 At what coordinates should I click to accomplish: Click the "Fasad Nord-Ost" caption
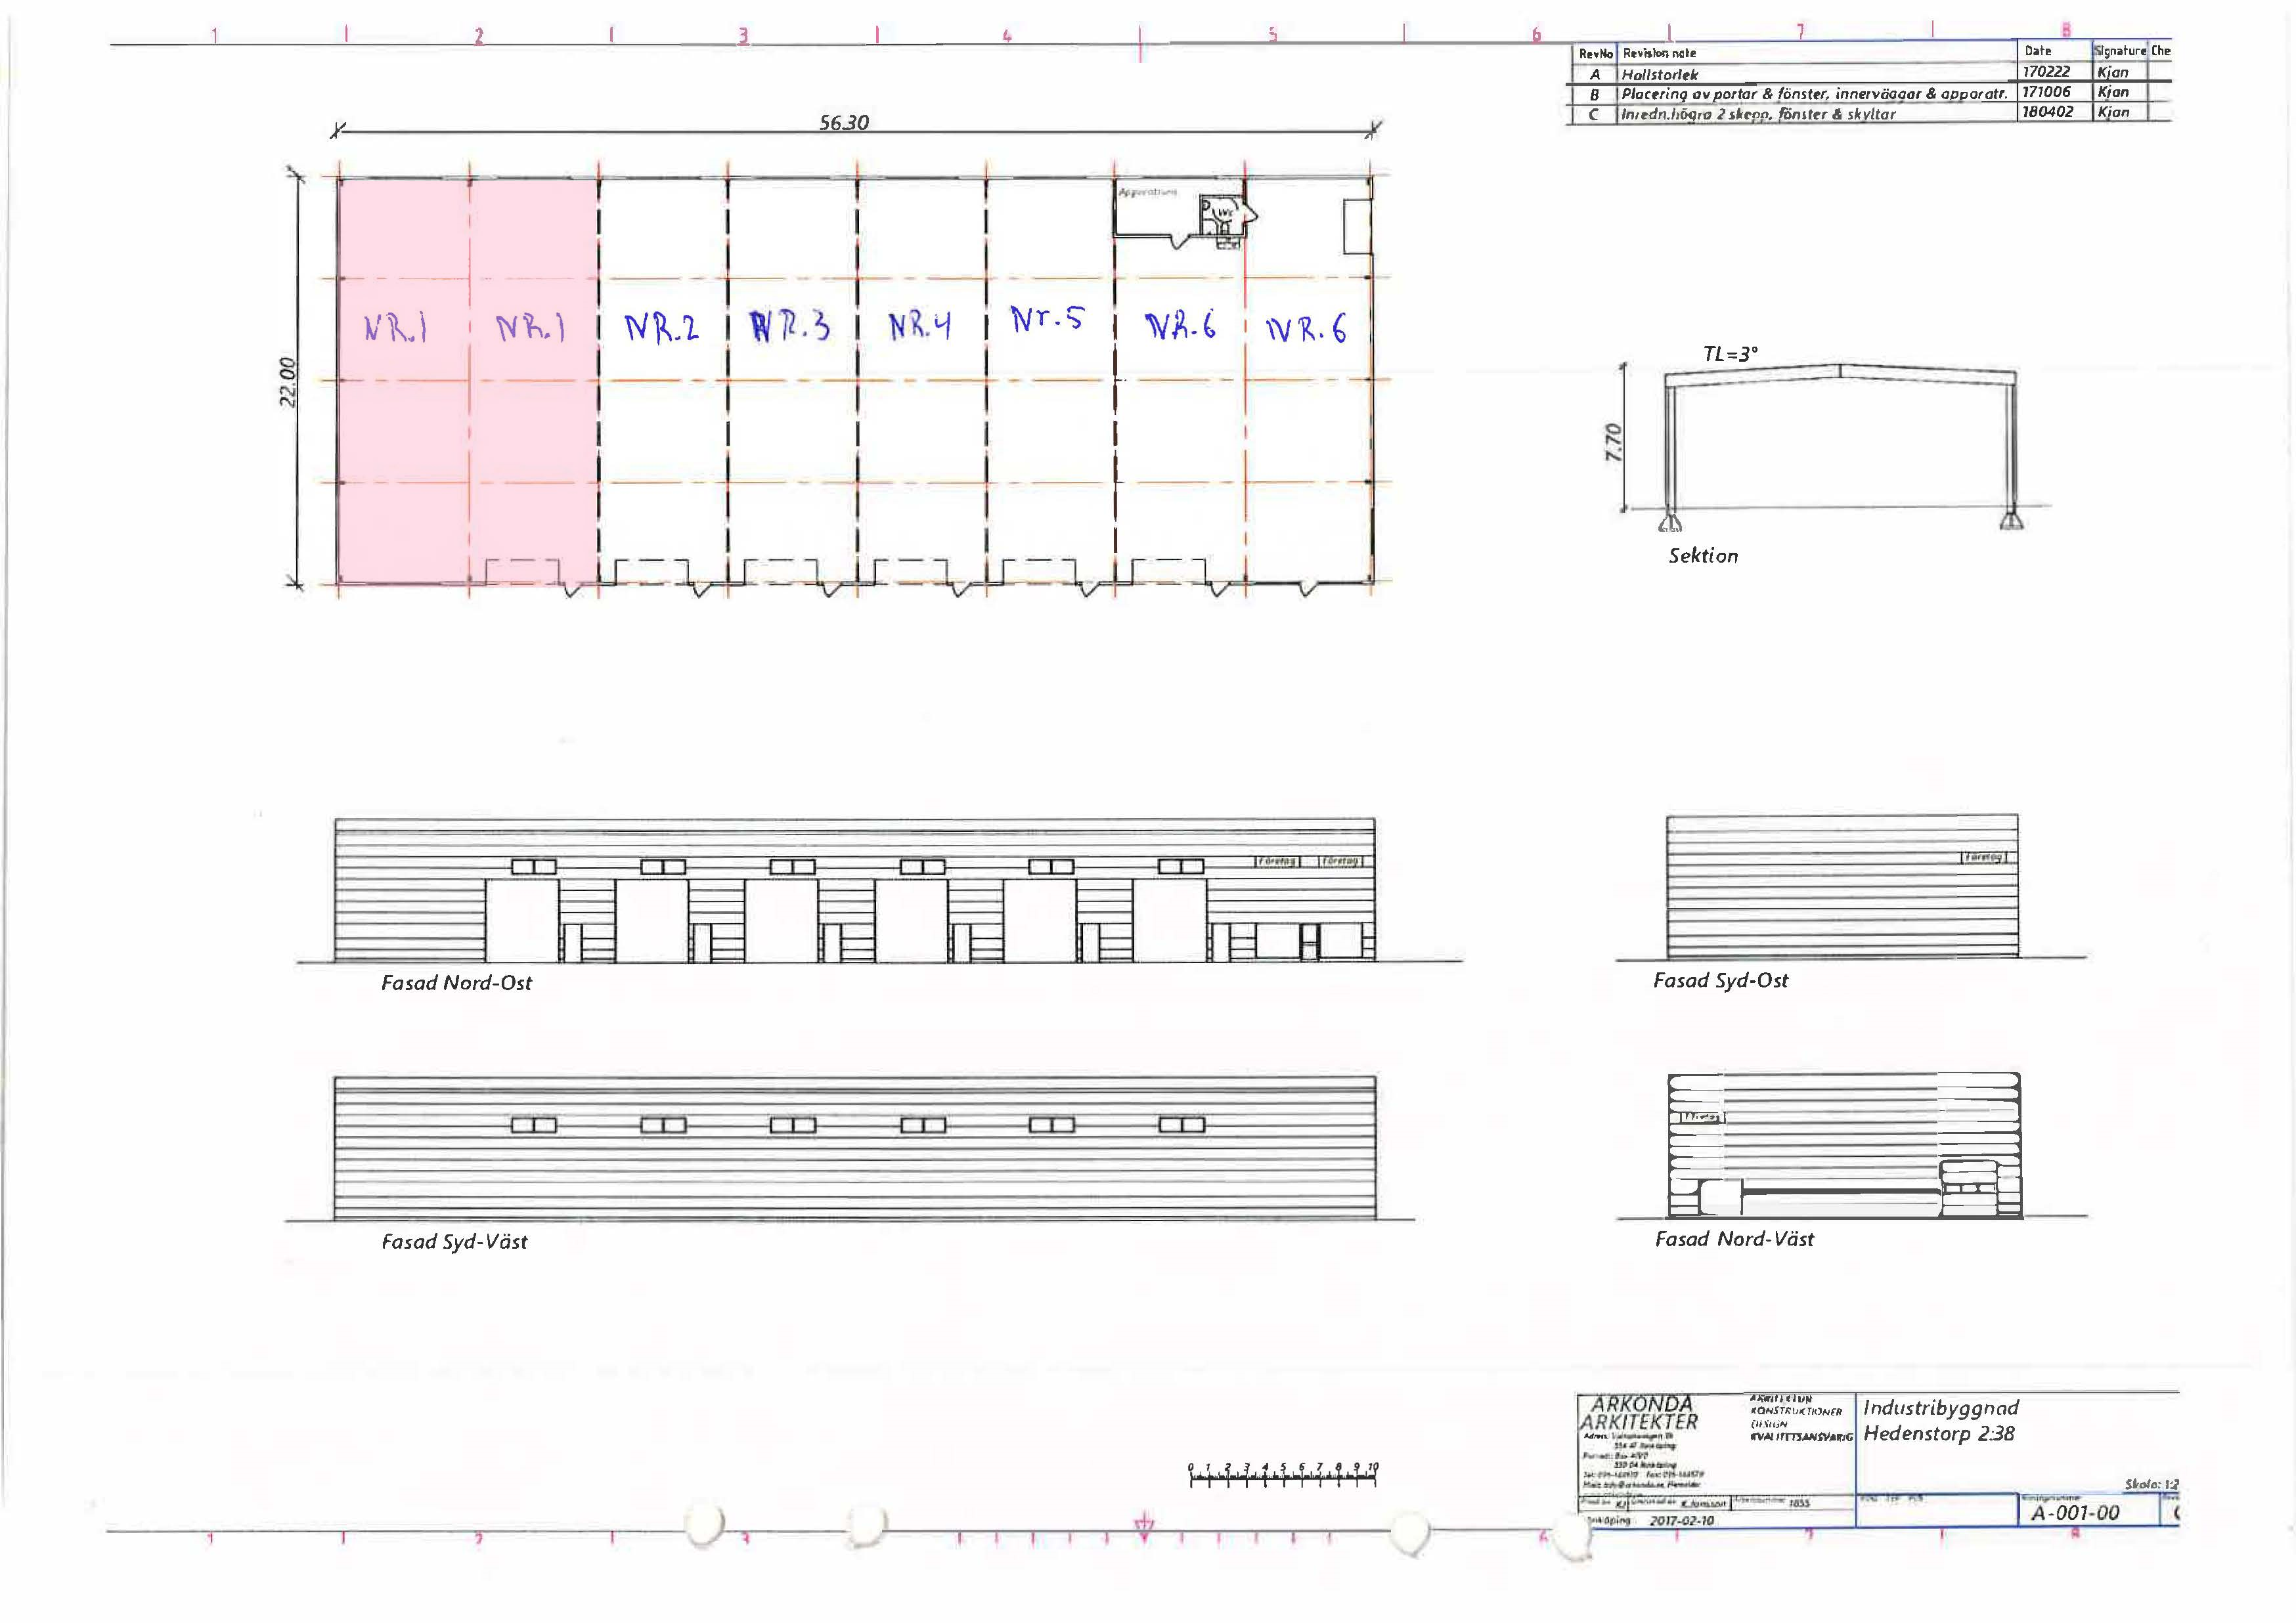click(x=456, y=983)
